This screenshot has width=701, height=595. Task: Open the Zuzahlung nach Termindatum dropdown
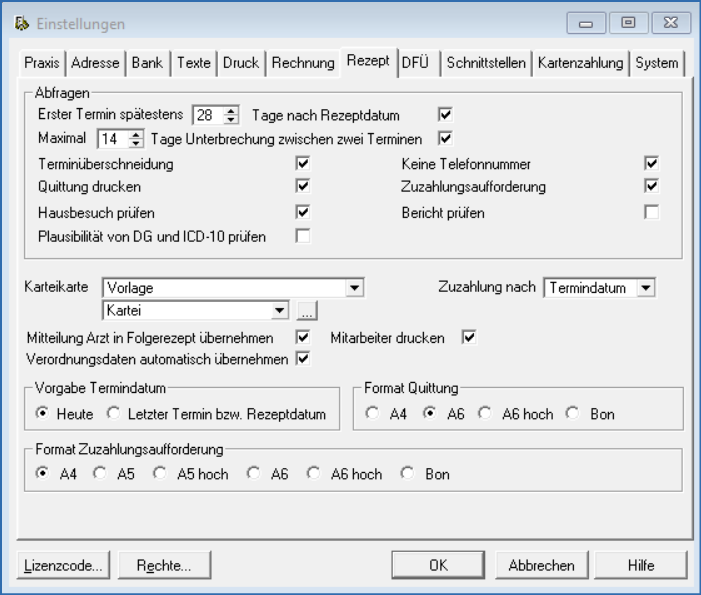[x=646, y=288]
